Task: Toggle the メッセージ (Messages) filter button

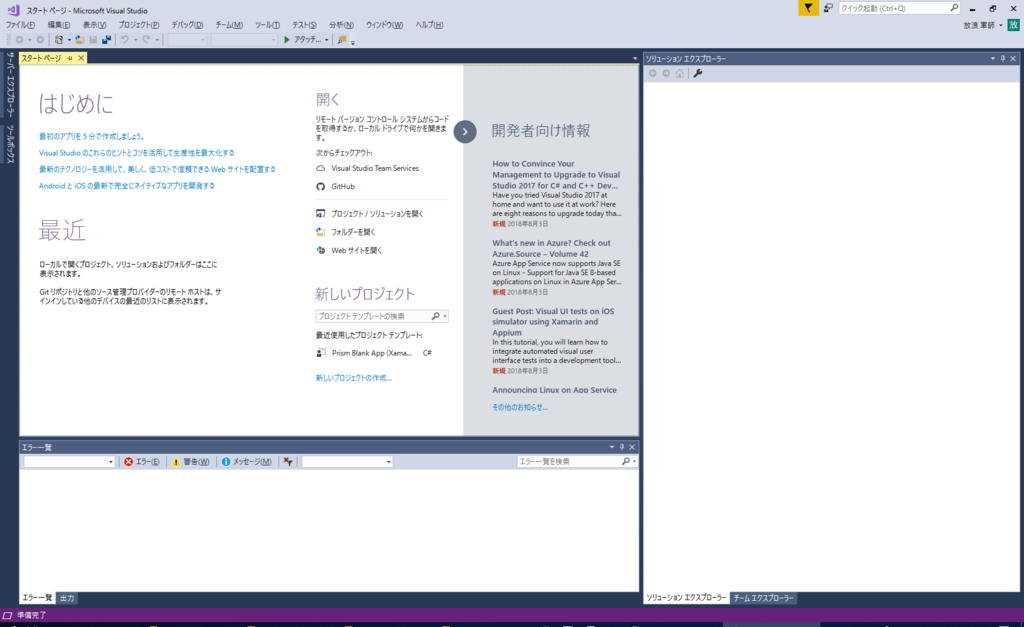Action: click(x=246, y=462)
